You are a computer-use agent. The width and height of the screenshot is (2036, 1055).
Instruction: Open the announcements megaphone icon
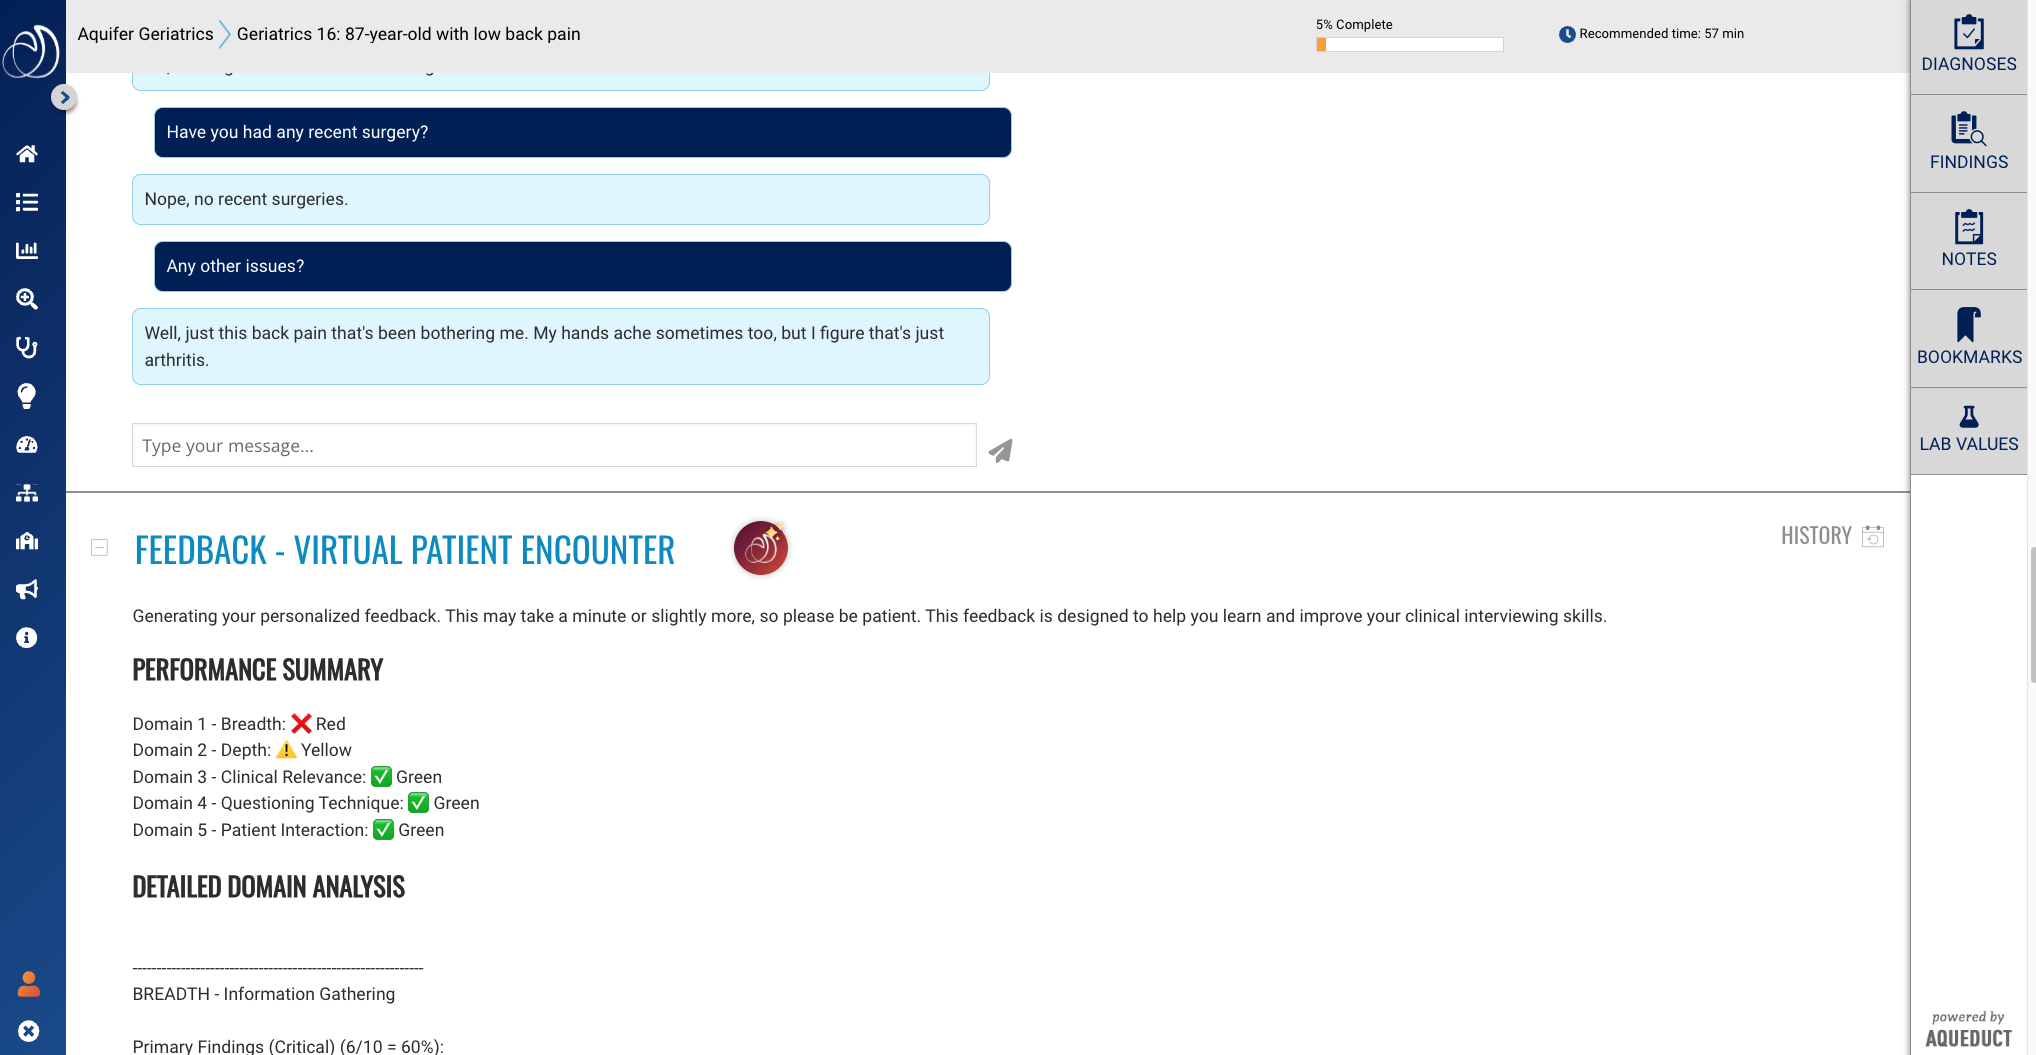(x=26, y=589)
